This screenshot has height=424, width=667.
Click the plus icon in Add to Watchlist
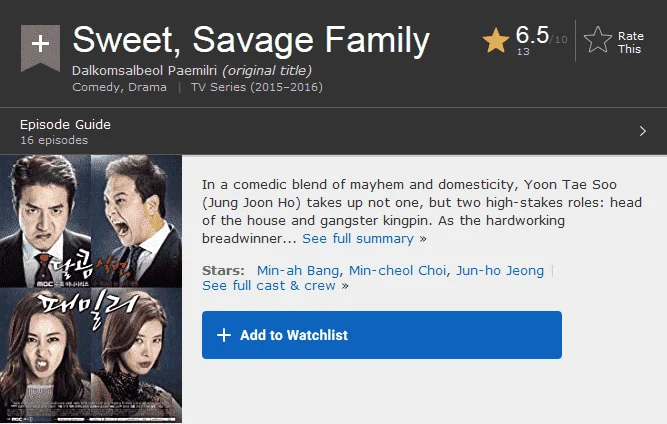click(224, 335)
